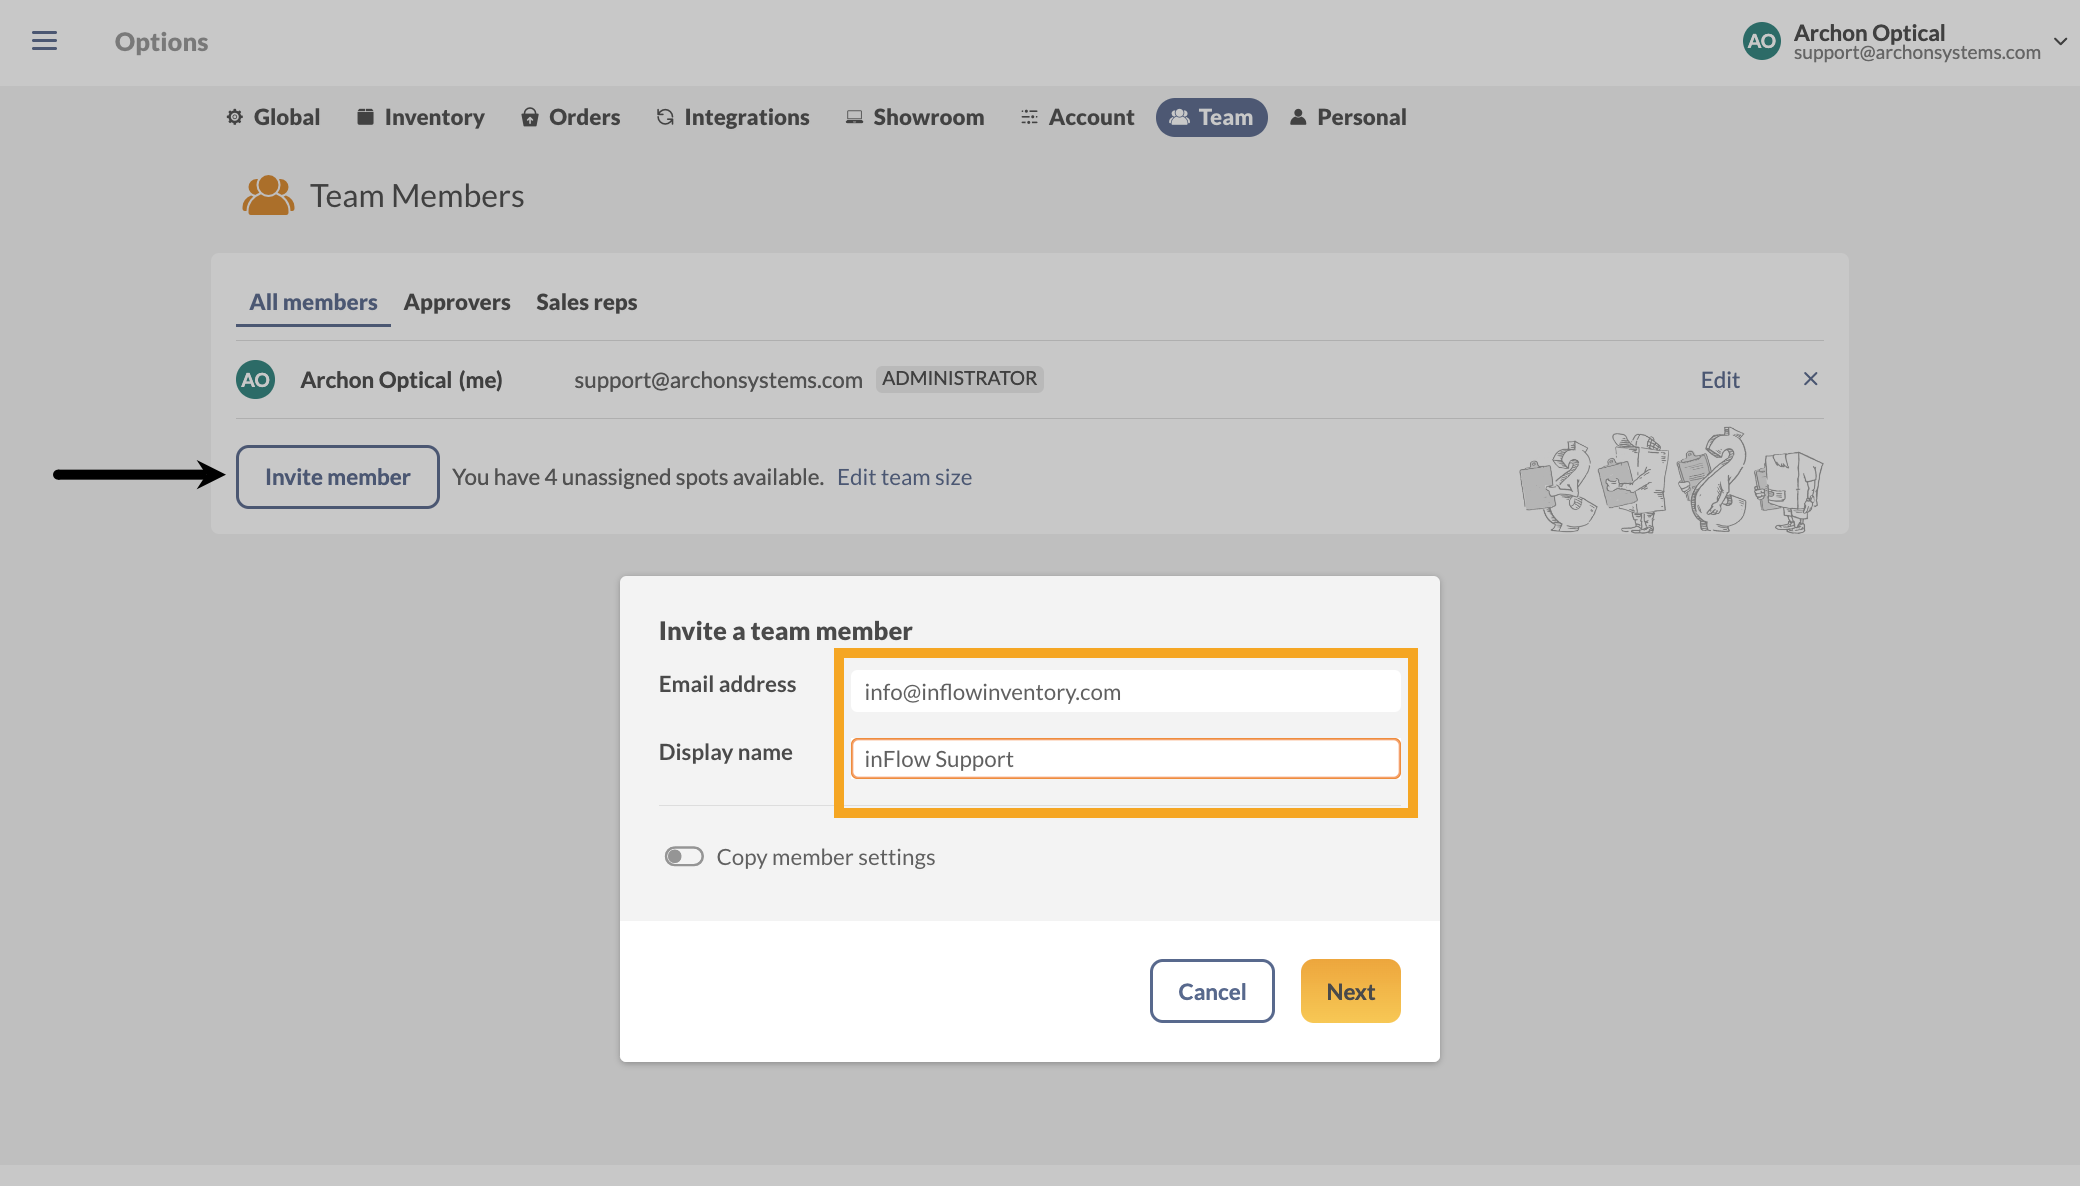
Task: Click the Invite member button
Action: click(338, 477)
